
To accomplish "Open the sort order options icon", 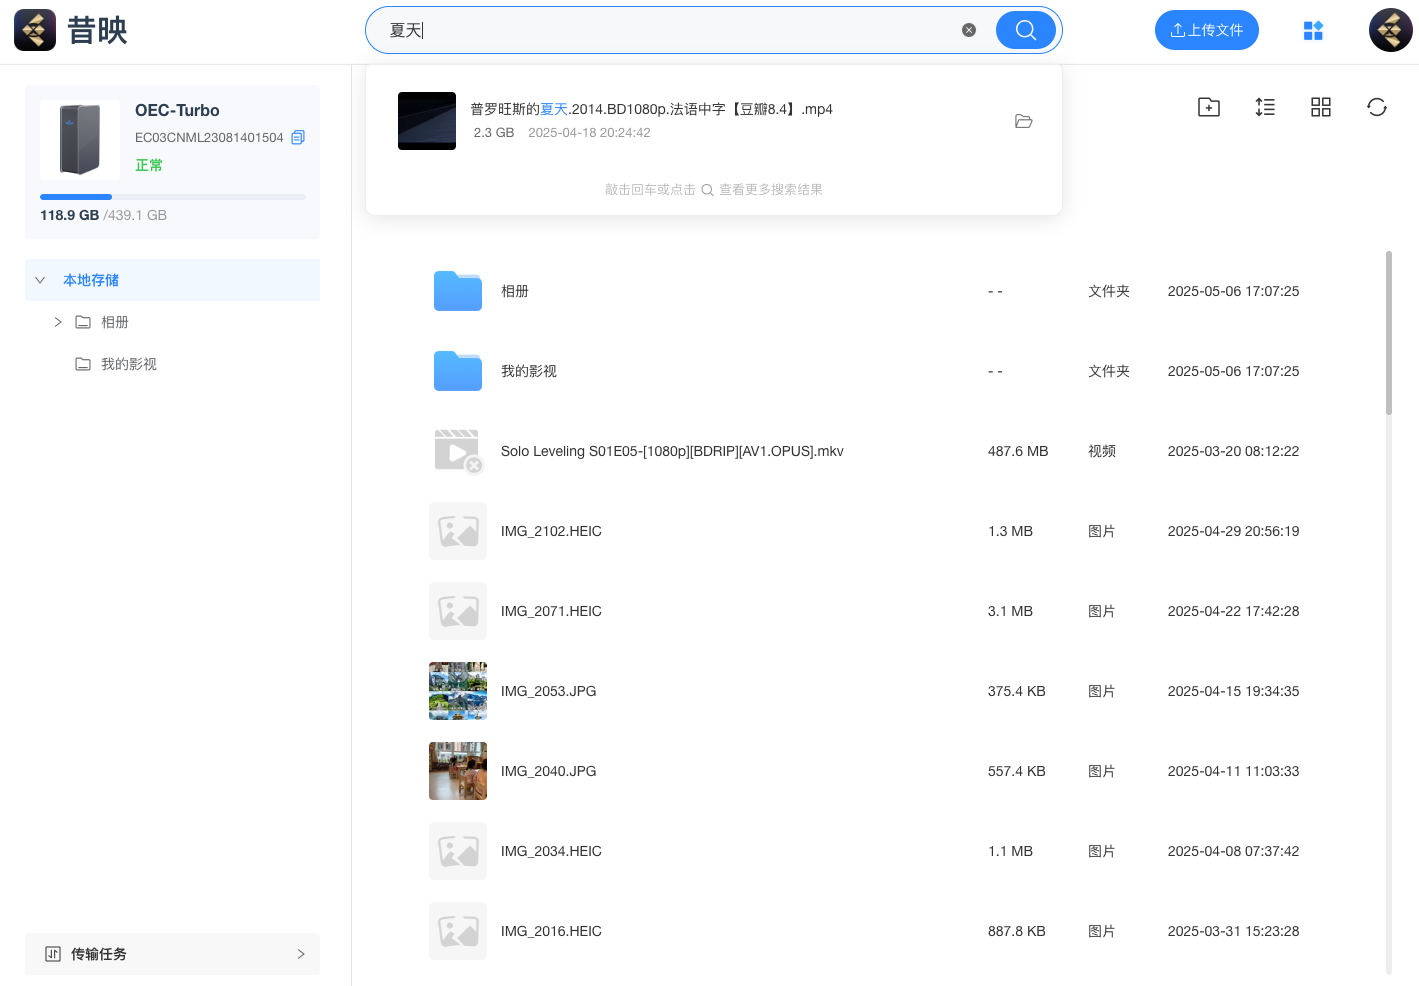I will tap(1265, 107).
